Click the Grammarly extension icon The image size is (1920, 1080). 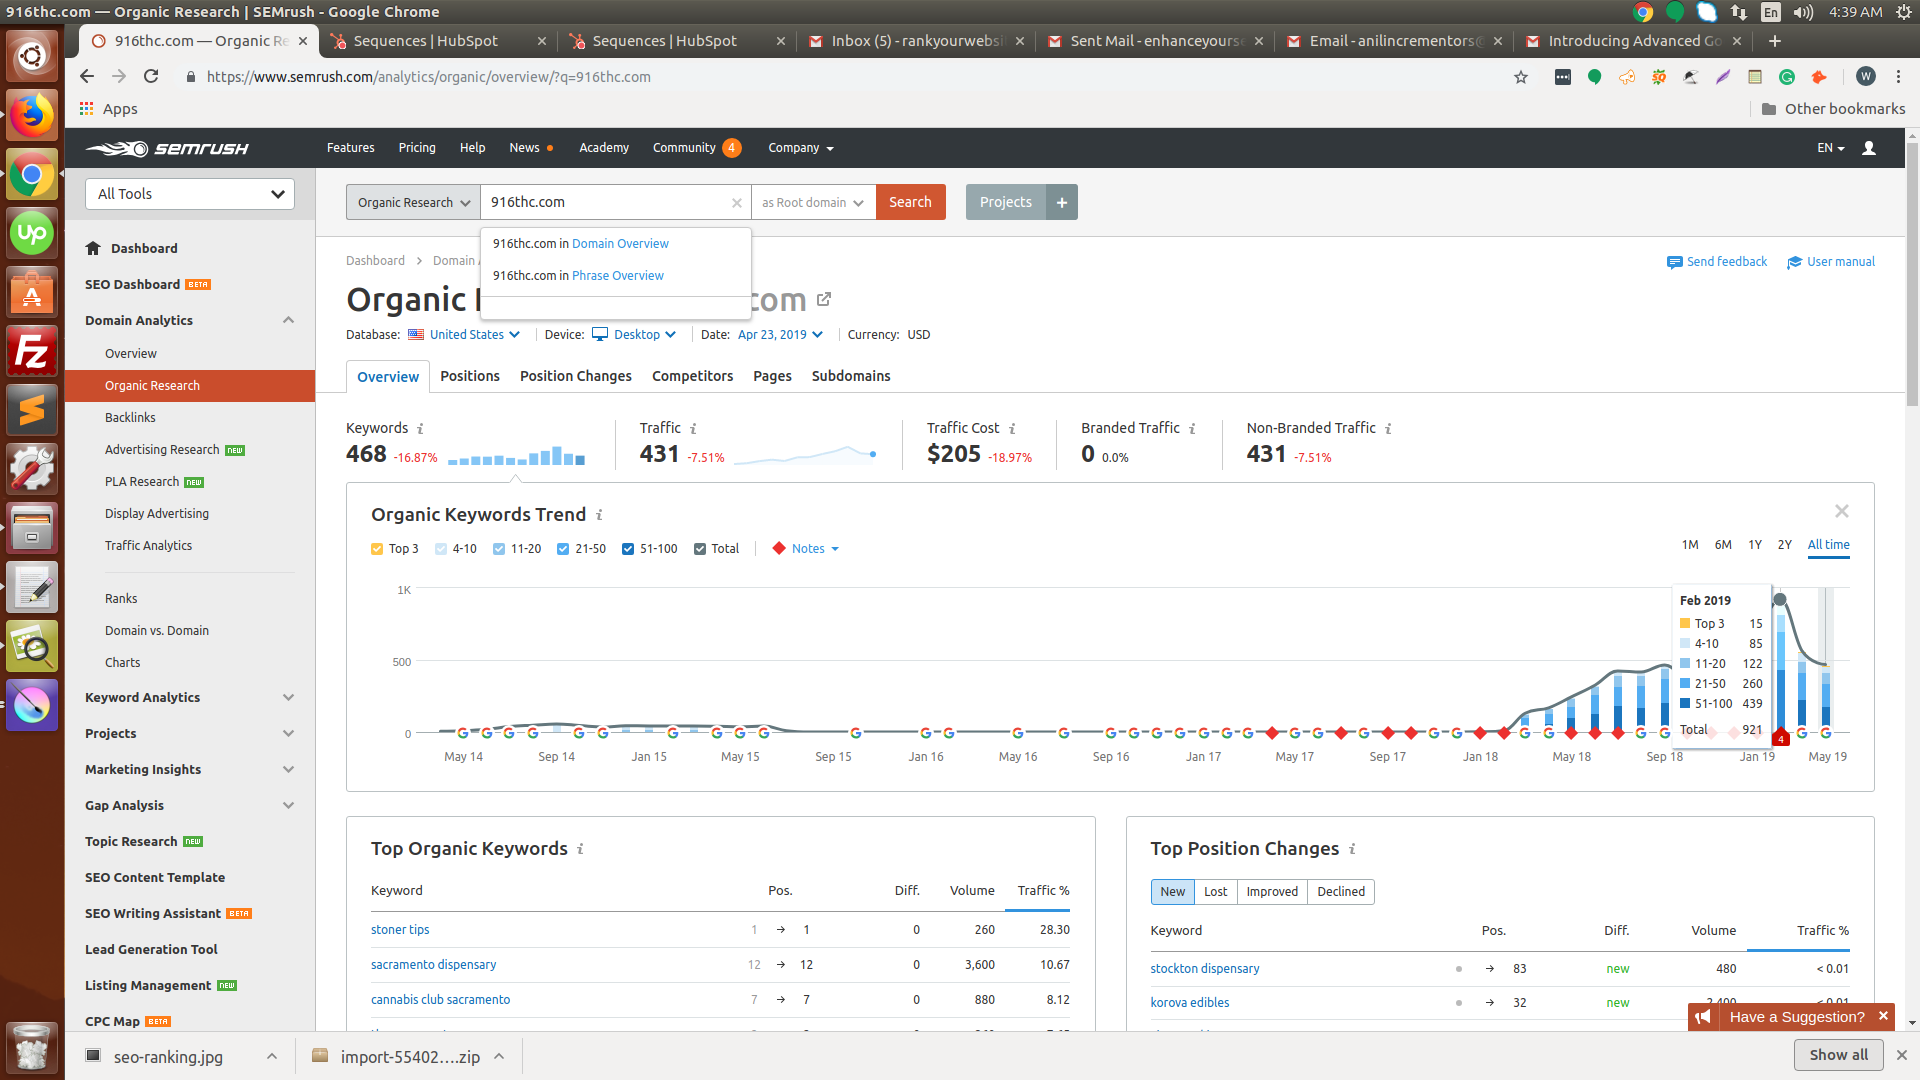click(x=1787, y=77)
